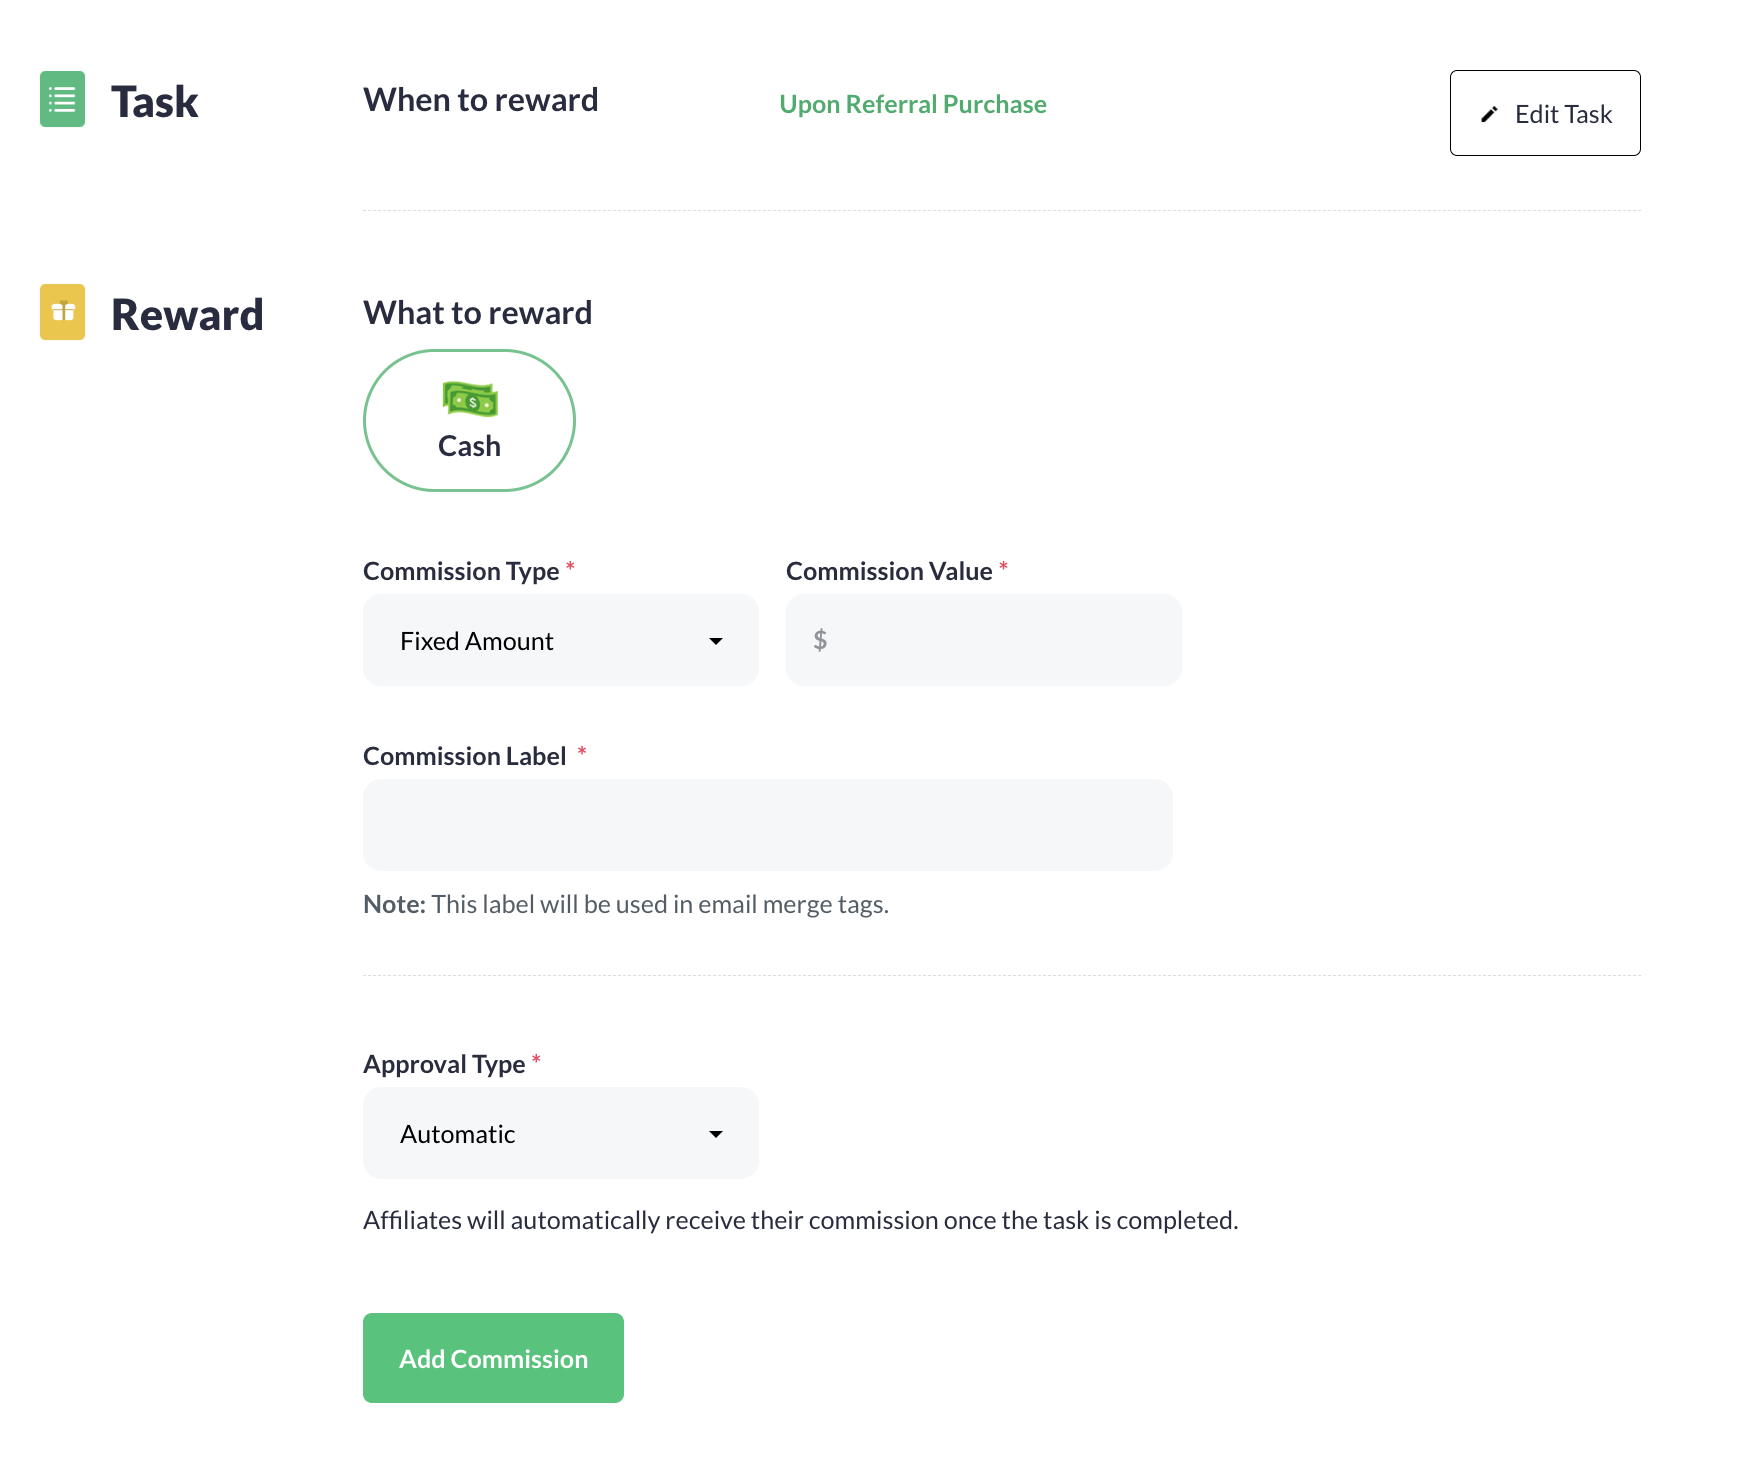Click the Cash money bills icon

click(468, 400)
